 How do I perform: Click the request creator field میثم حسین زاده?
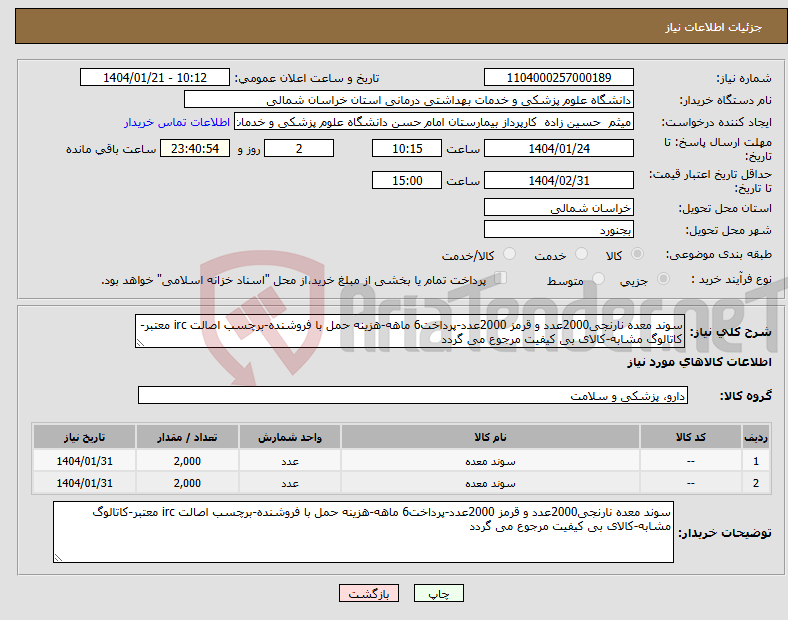[434, 122]
